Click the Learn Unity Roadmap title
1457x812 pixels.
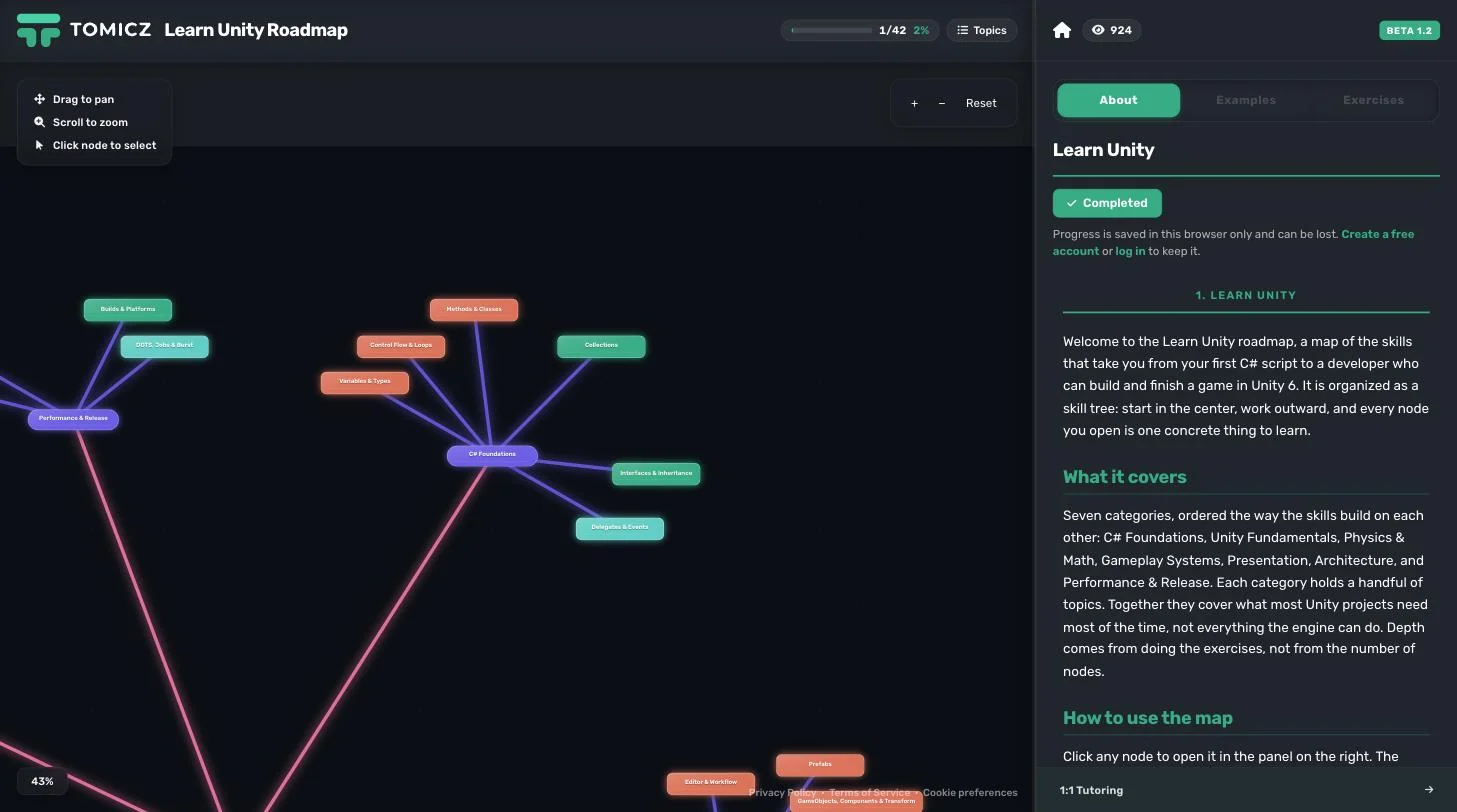point(256,30)
